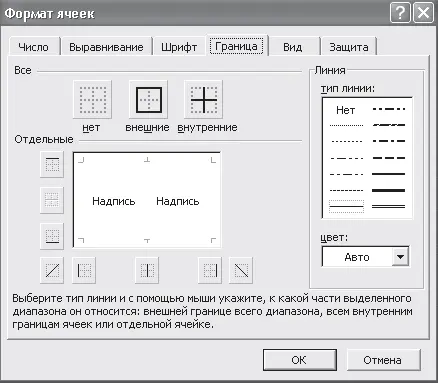The image size is (438, 383).
Task: Open the 'цвет' Авто color dropdown
Action: (400, 257)
